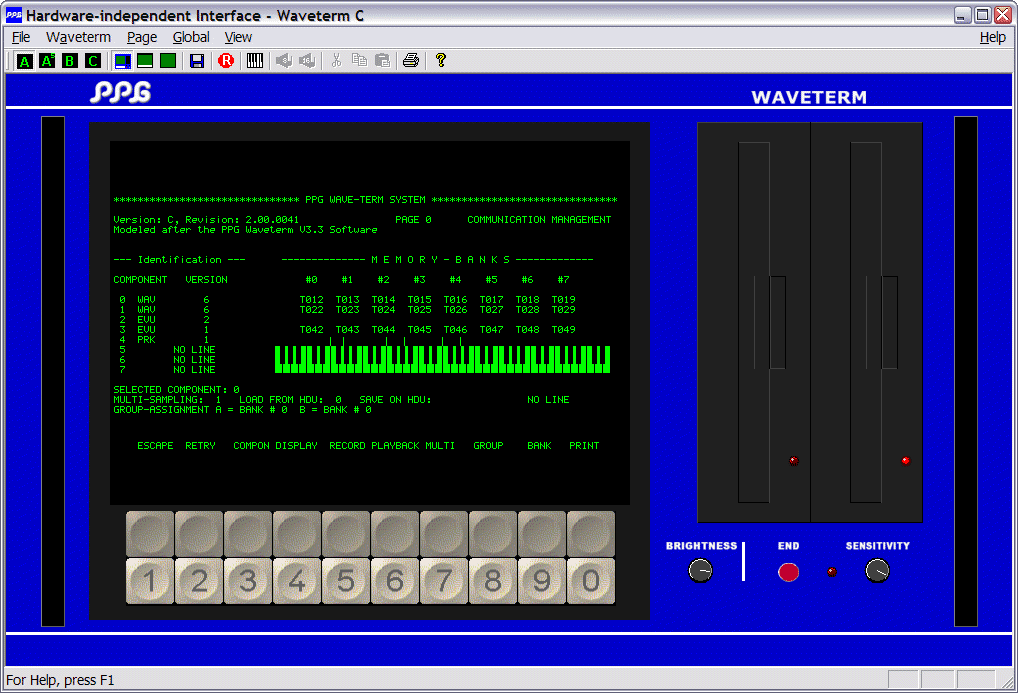Screen dimensions: 1018x693
Task: Select the Waveterm C toolbar icon
Action: pyautogui.click(x=93, y=61)
